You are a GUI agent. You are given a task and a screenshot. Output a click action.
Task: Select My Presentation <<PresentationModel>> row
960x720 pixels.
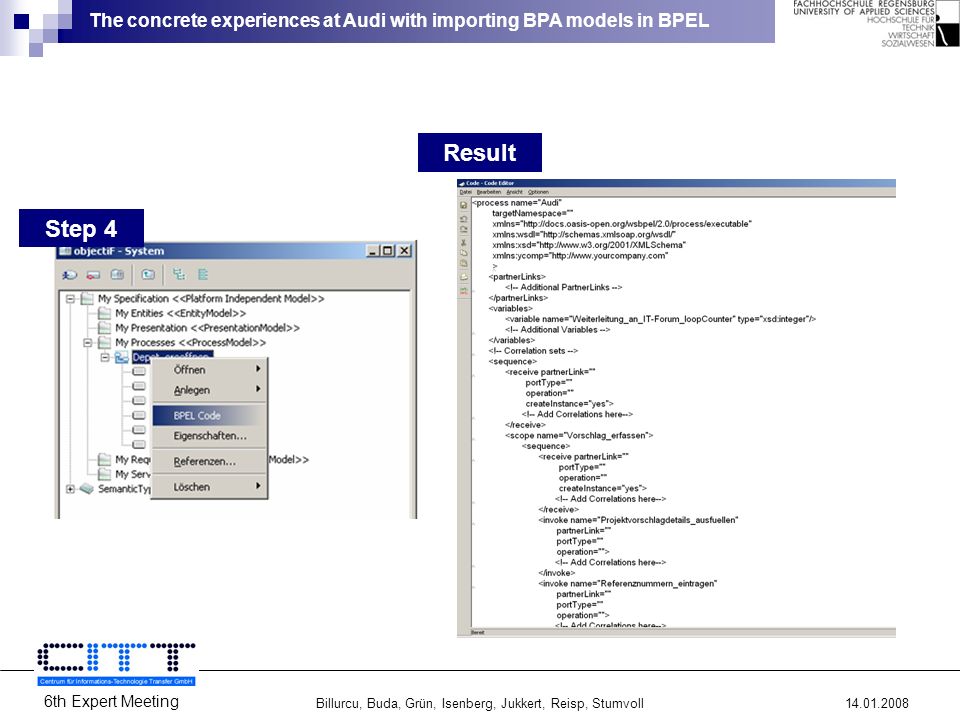pyautogui.click(x=208, y=328)
